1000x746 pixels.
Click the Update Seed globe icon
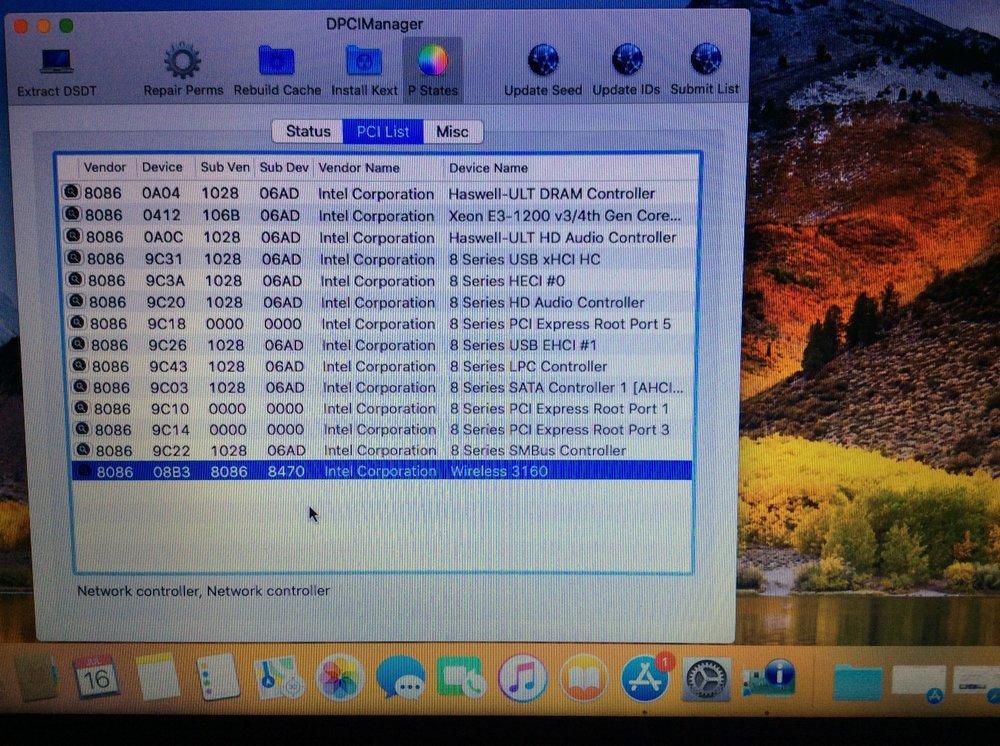click(x=543, y=62)
